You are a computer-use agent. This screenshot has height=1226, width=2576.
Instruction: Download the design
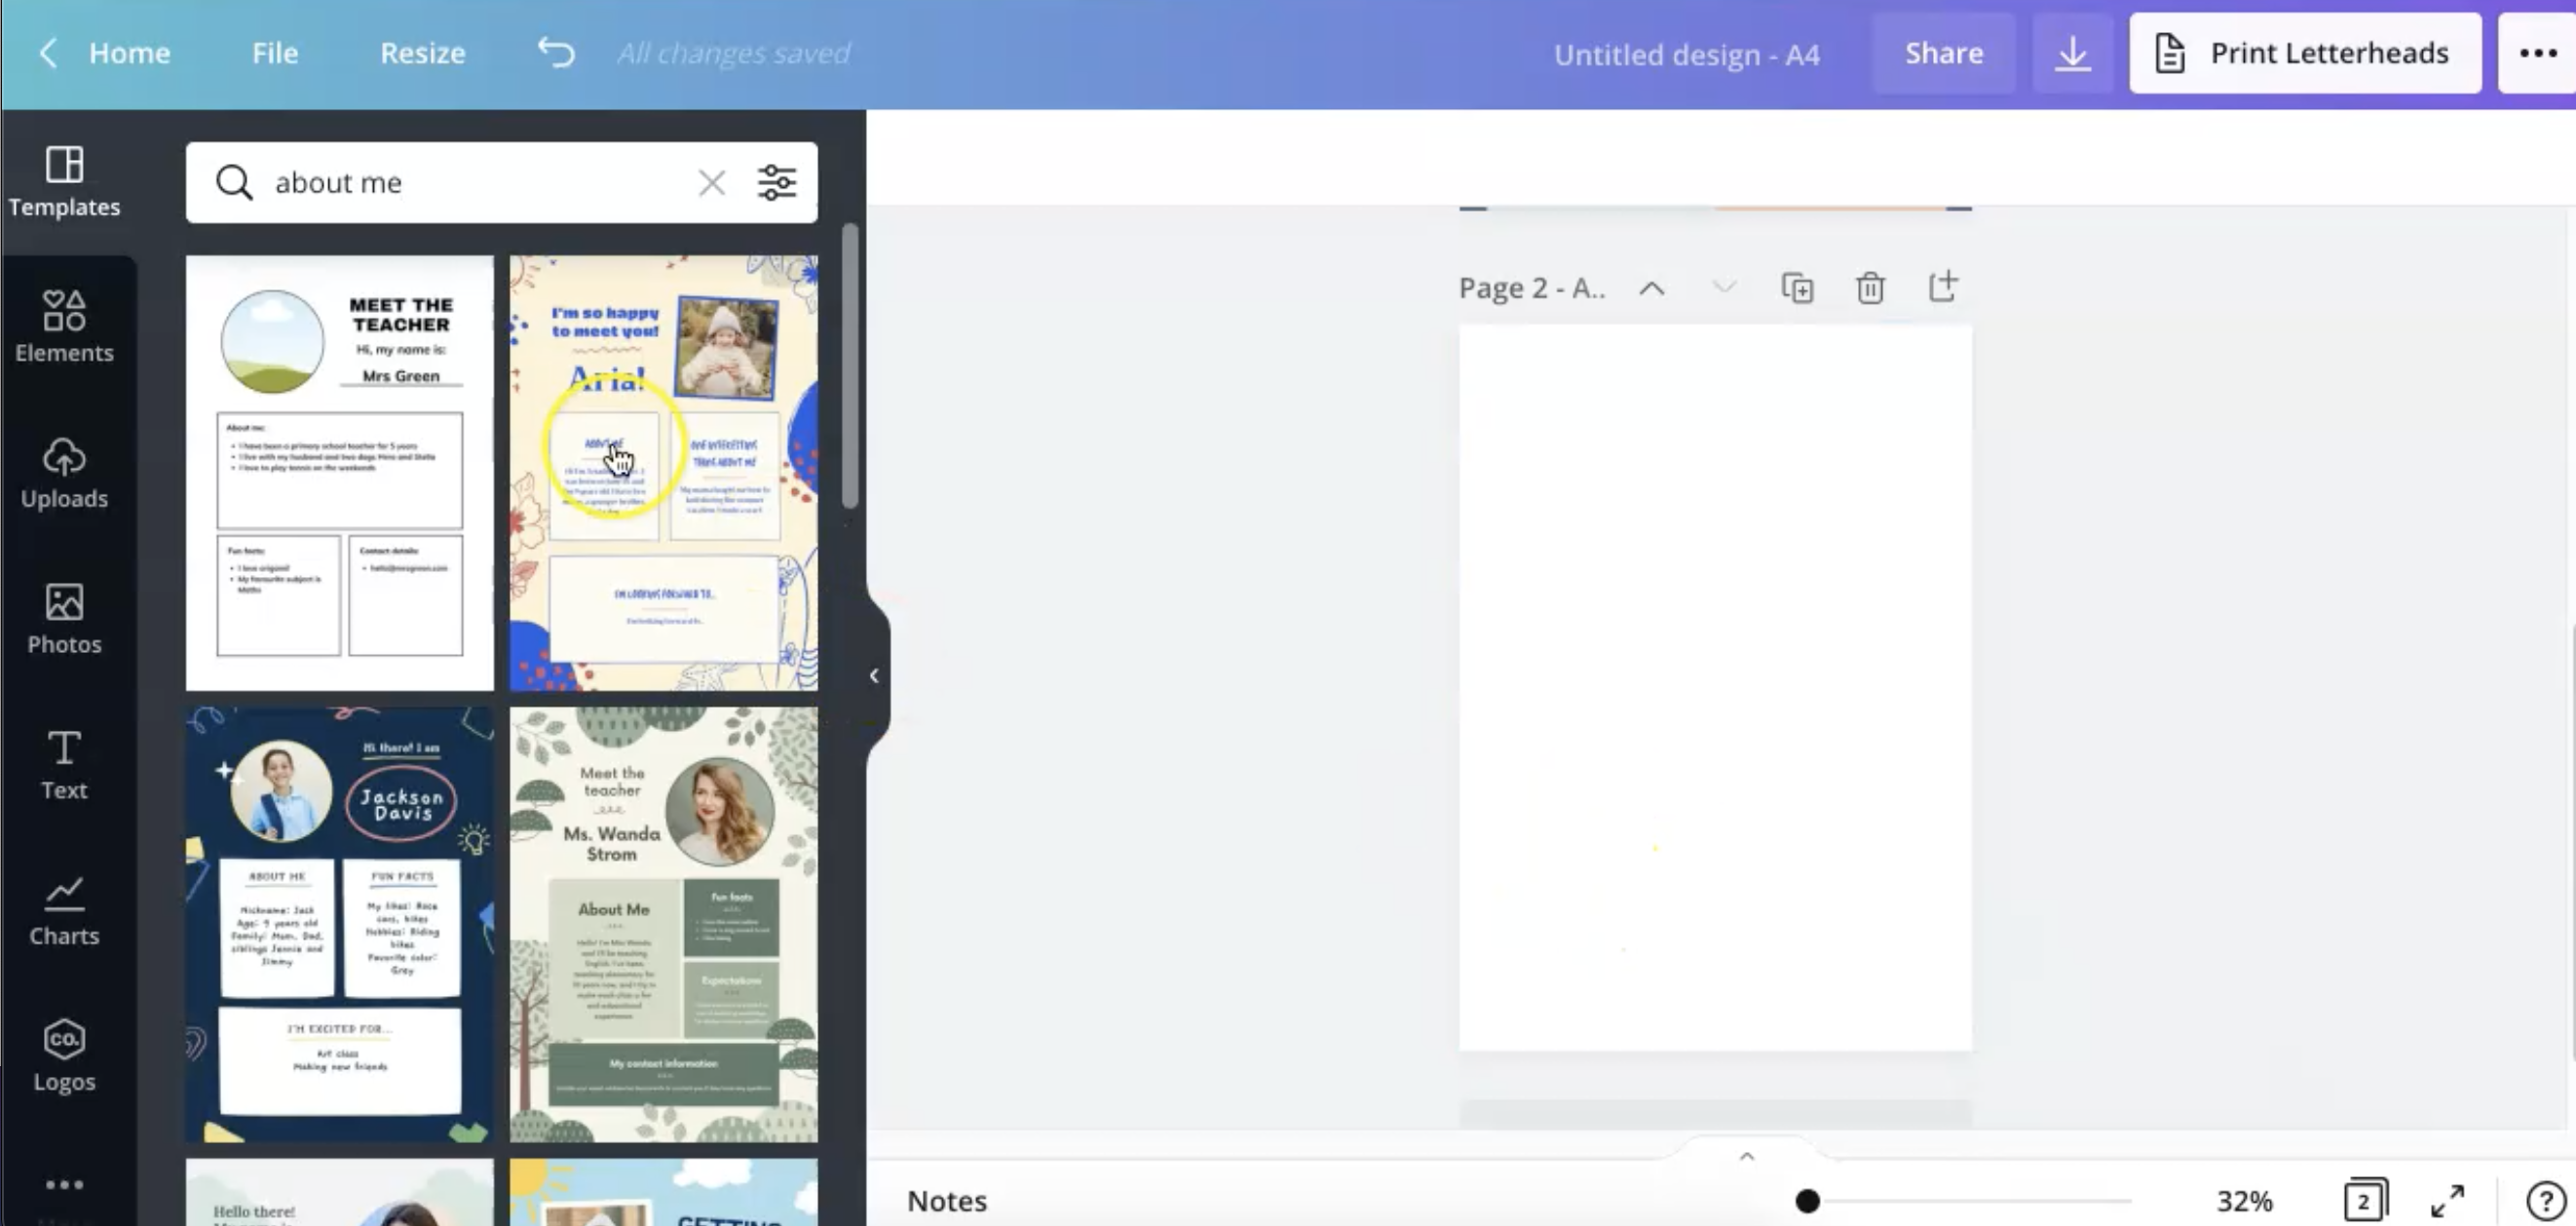(2073, 53)
